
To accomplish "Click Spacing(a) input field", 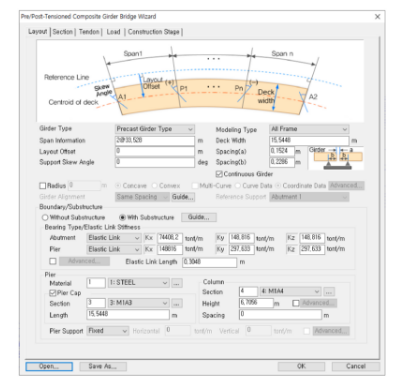I will 282,151.
